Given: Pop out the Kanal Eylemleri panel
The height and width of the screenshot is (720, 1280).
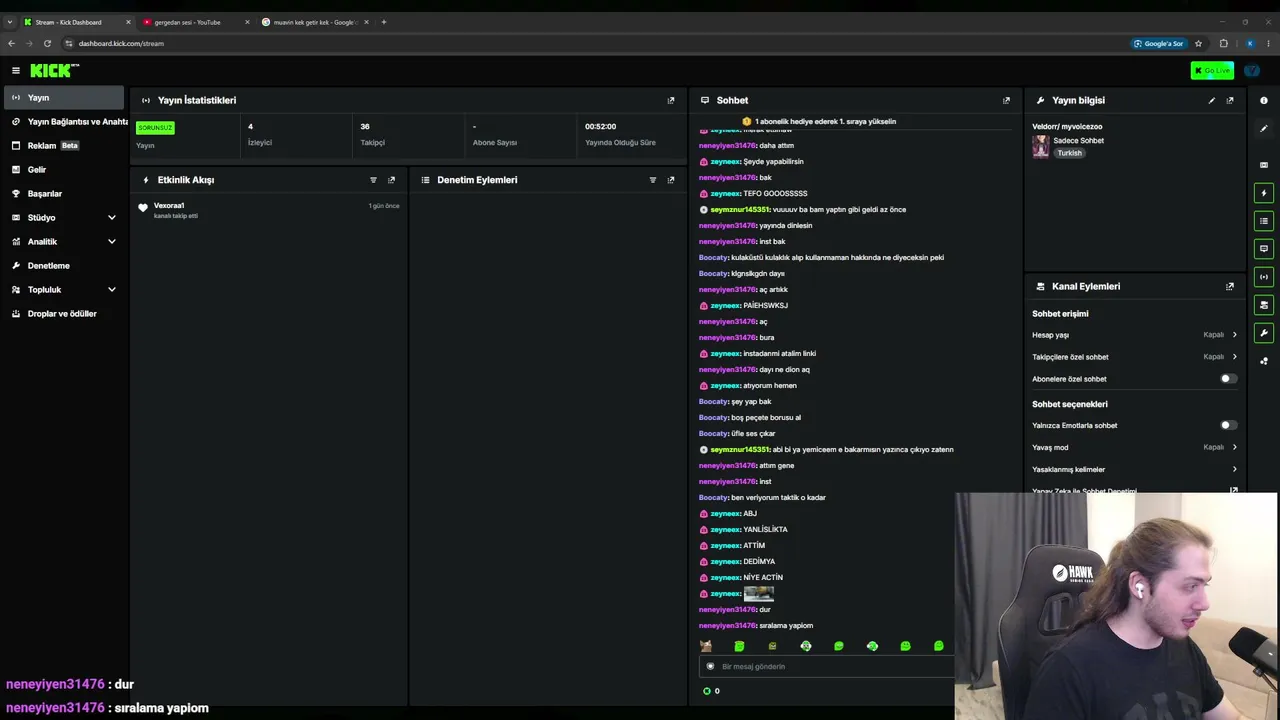Looking at the screenshot, I should point(1230,286).
